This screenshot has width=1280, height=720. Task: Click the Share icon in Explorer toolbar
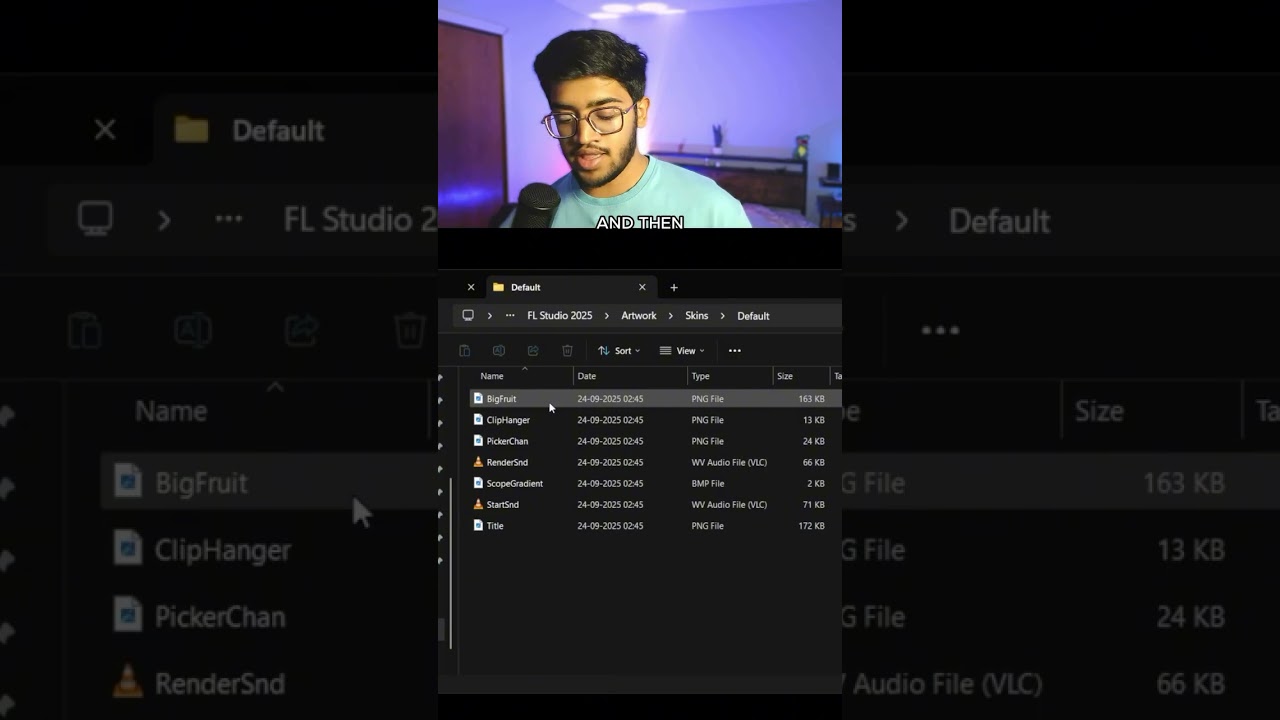point(533,351)
